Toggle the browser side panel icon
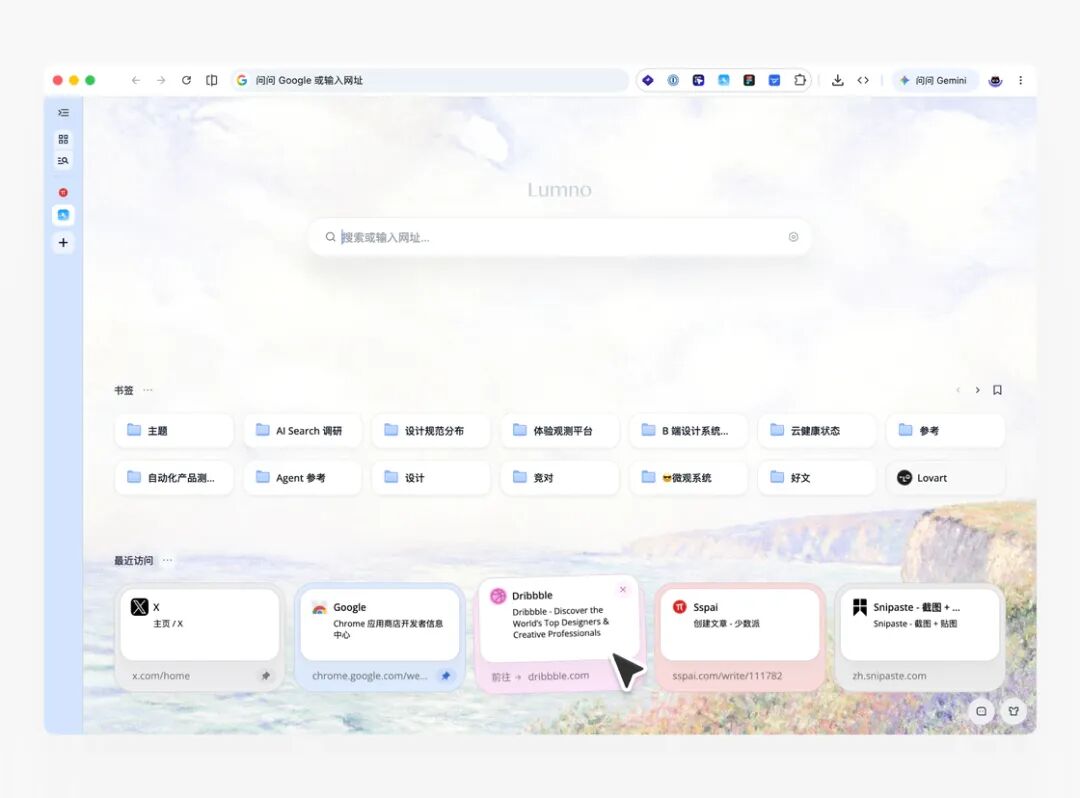1080x798 pixels. click(x=211, y=81)
